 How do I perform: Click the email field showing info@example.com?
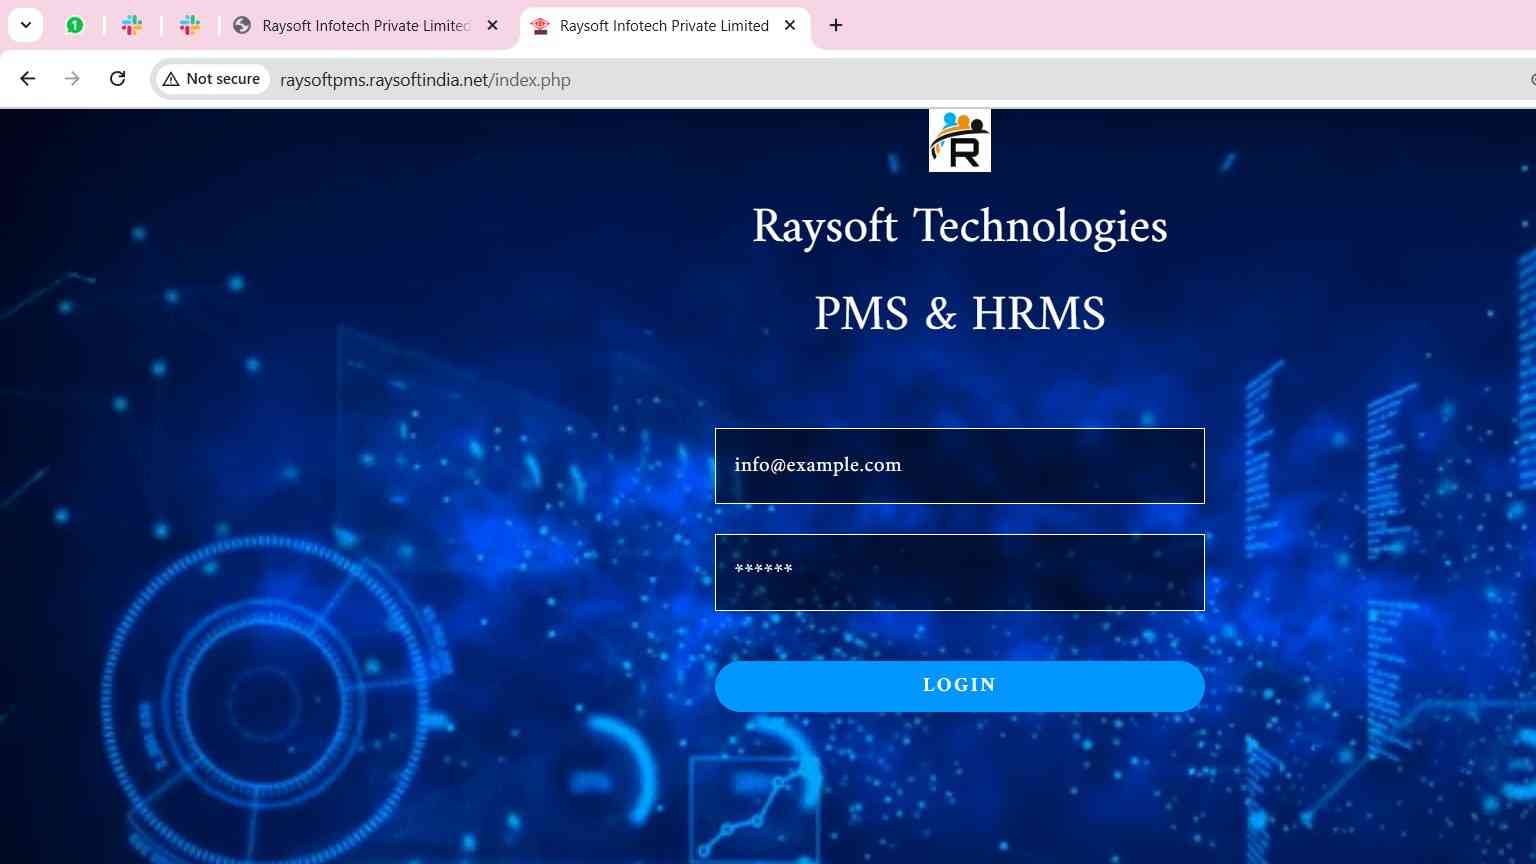(x=959, y=466)
